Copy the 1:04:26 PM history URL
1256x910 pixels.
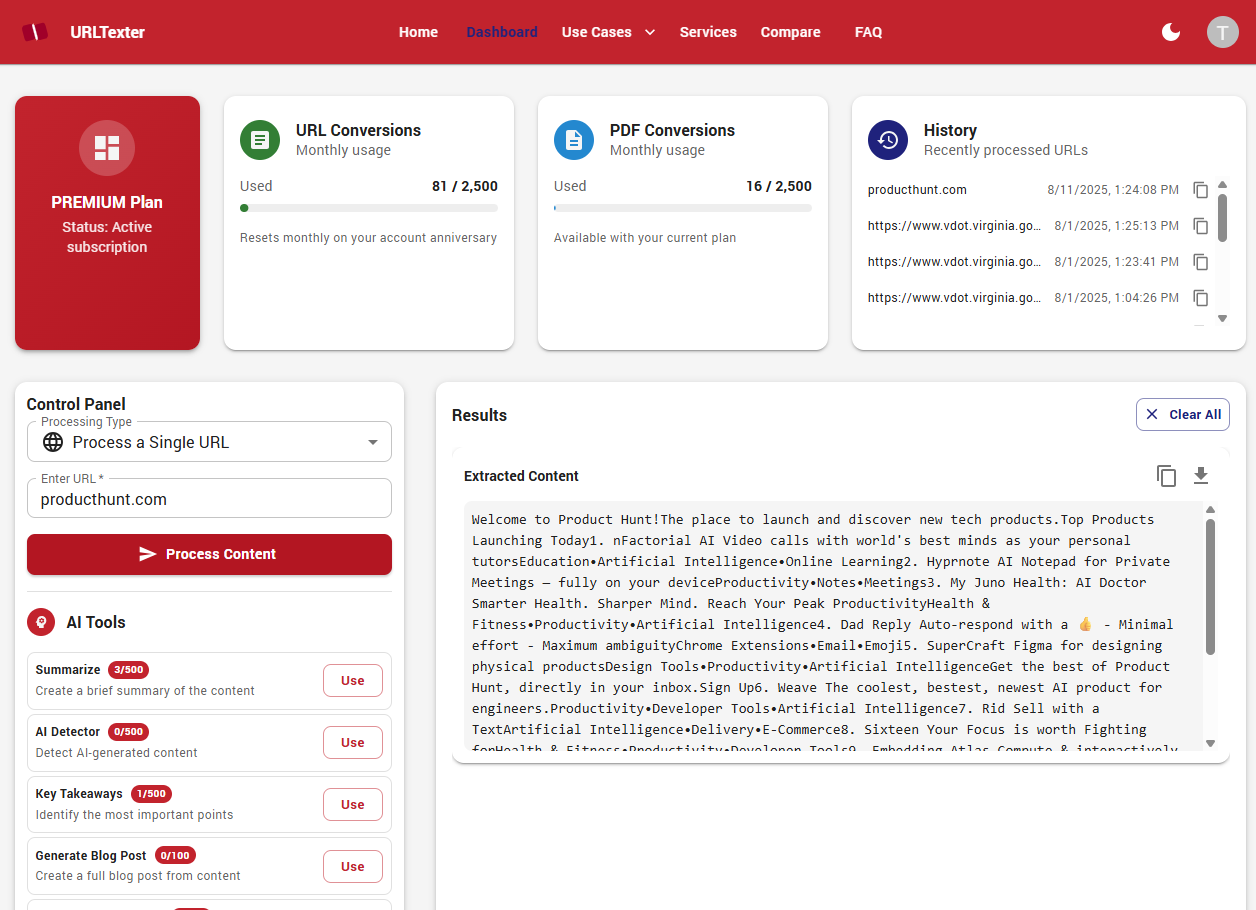click(x=1201, y=298)
